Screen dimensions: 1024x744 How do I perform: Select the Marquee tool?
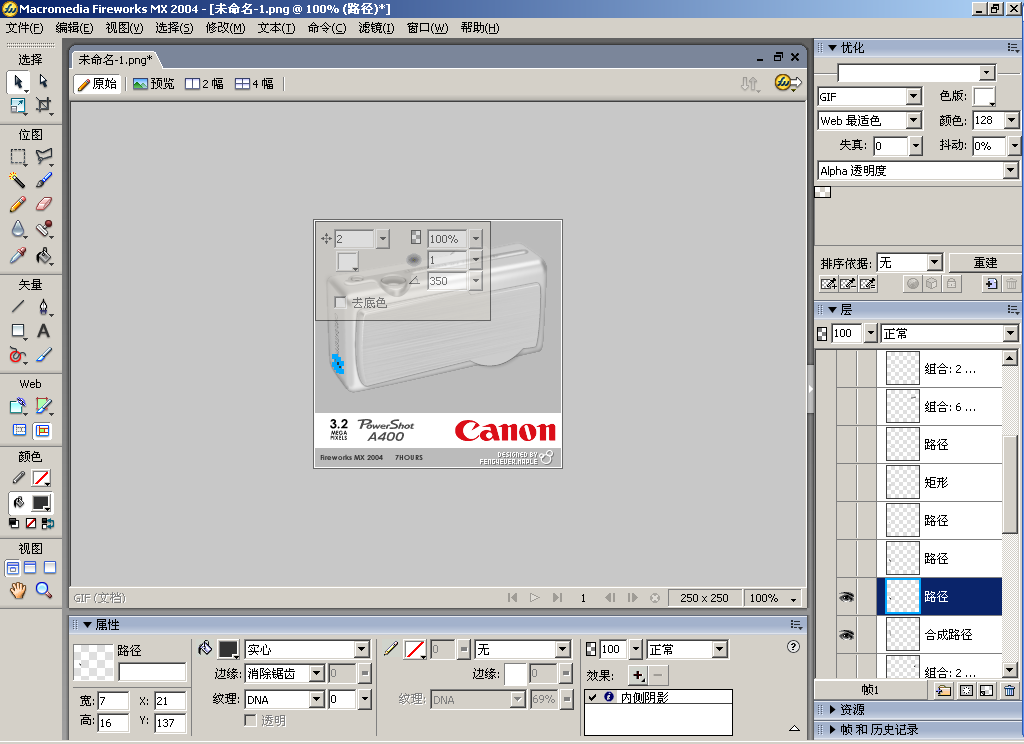click(18, 157)
